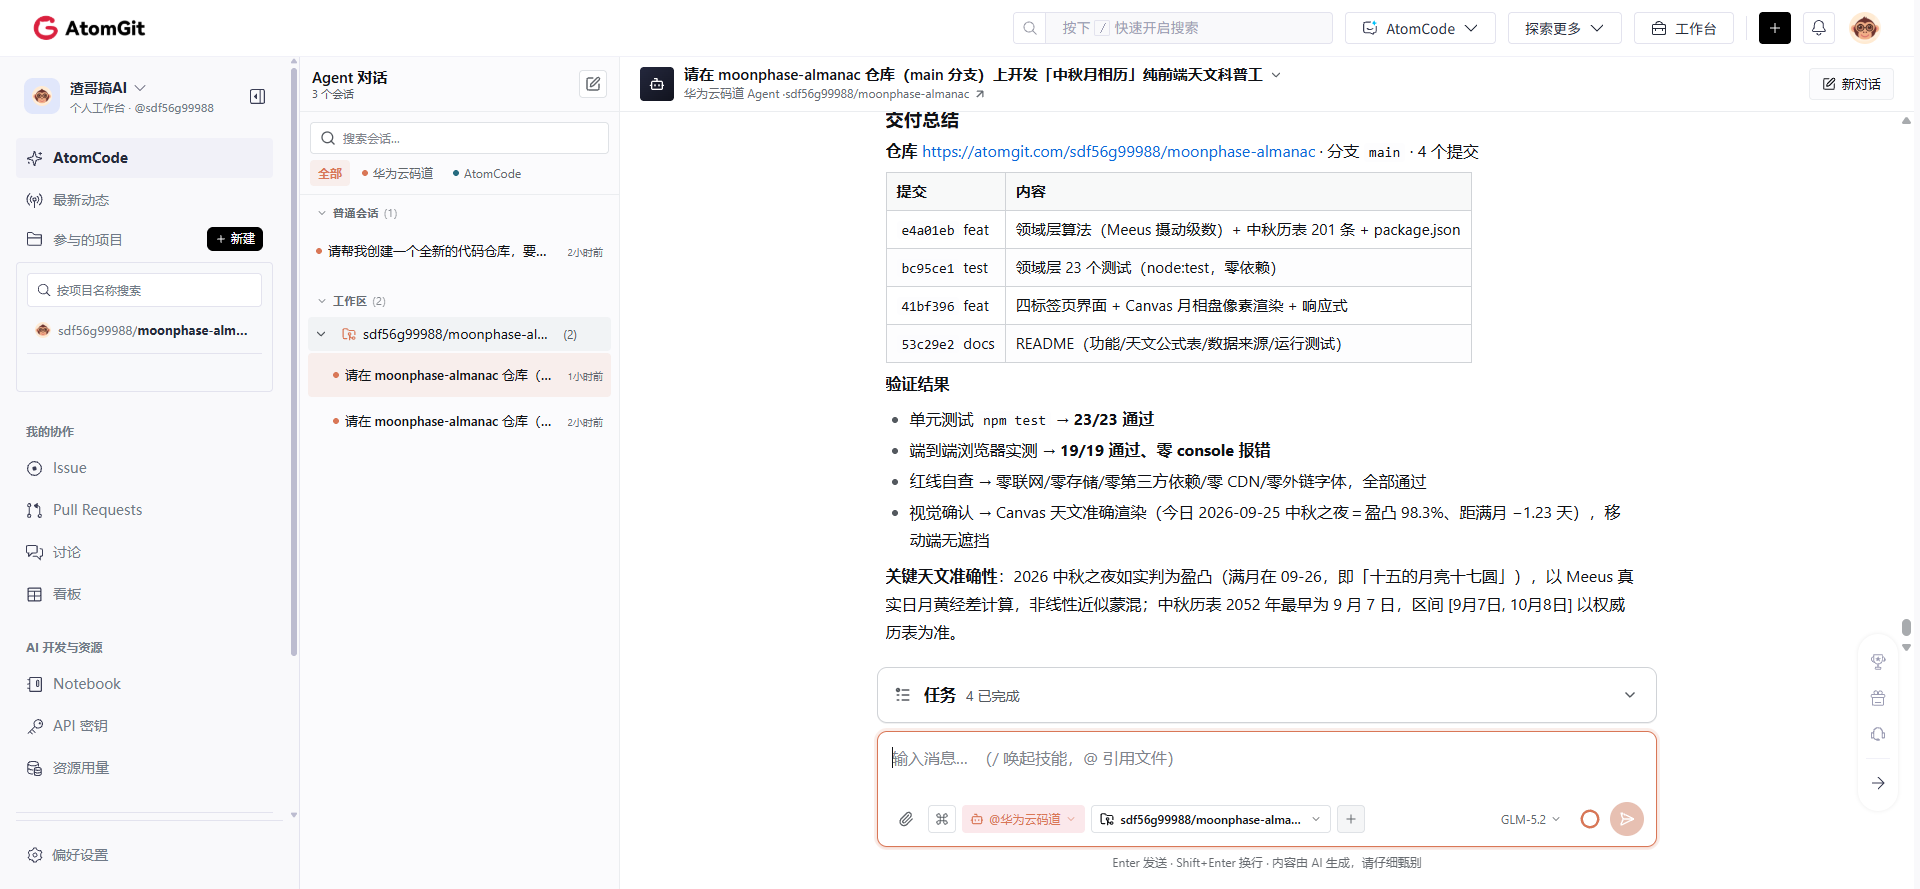Open the headset support icon

point(1878,734)
